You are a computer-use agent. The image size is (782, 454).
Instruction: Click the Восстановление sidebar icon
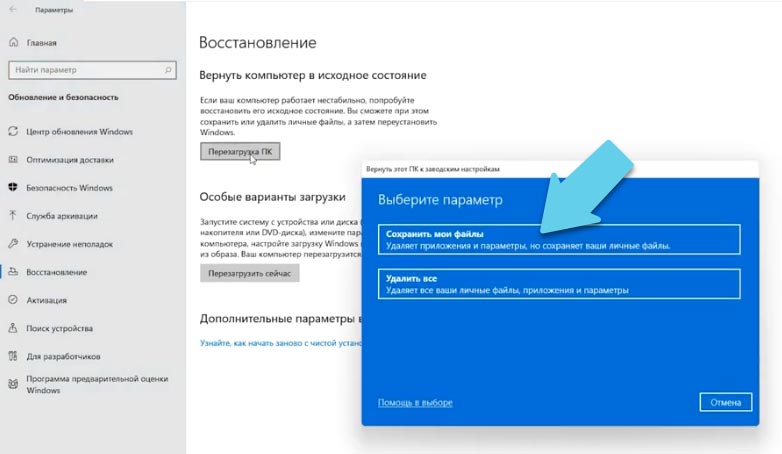tap(13, 272)
